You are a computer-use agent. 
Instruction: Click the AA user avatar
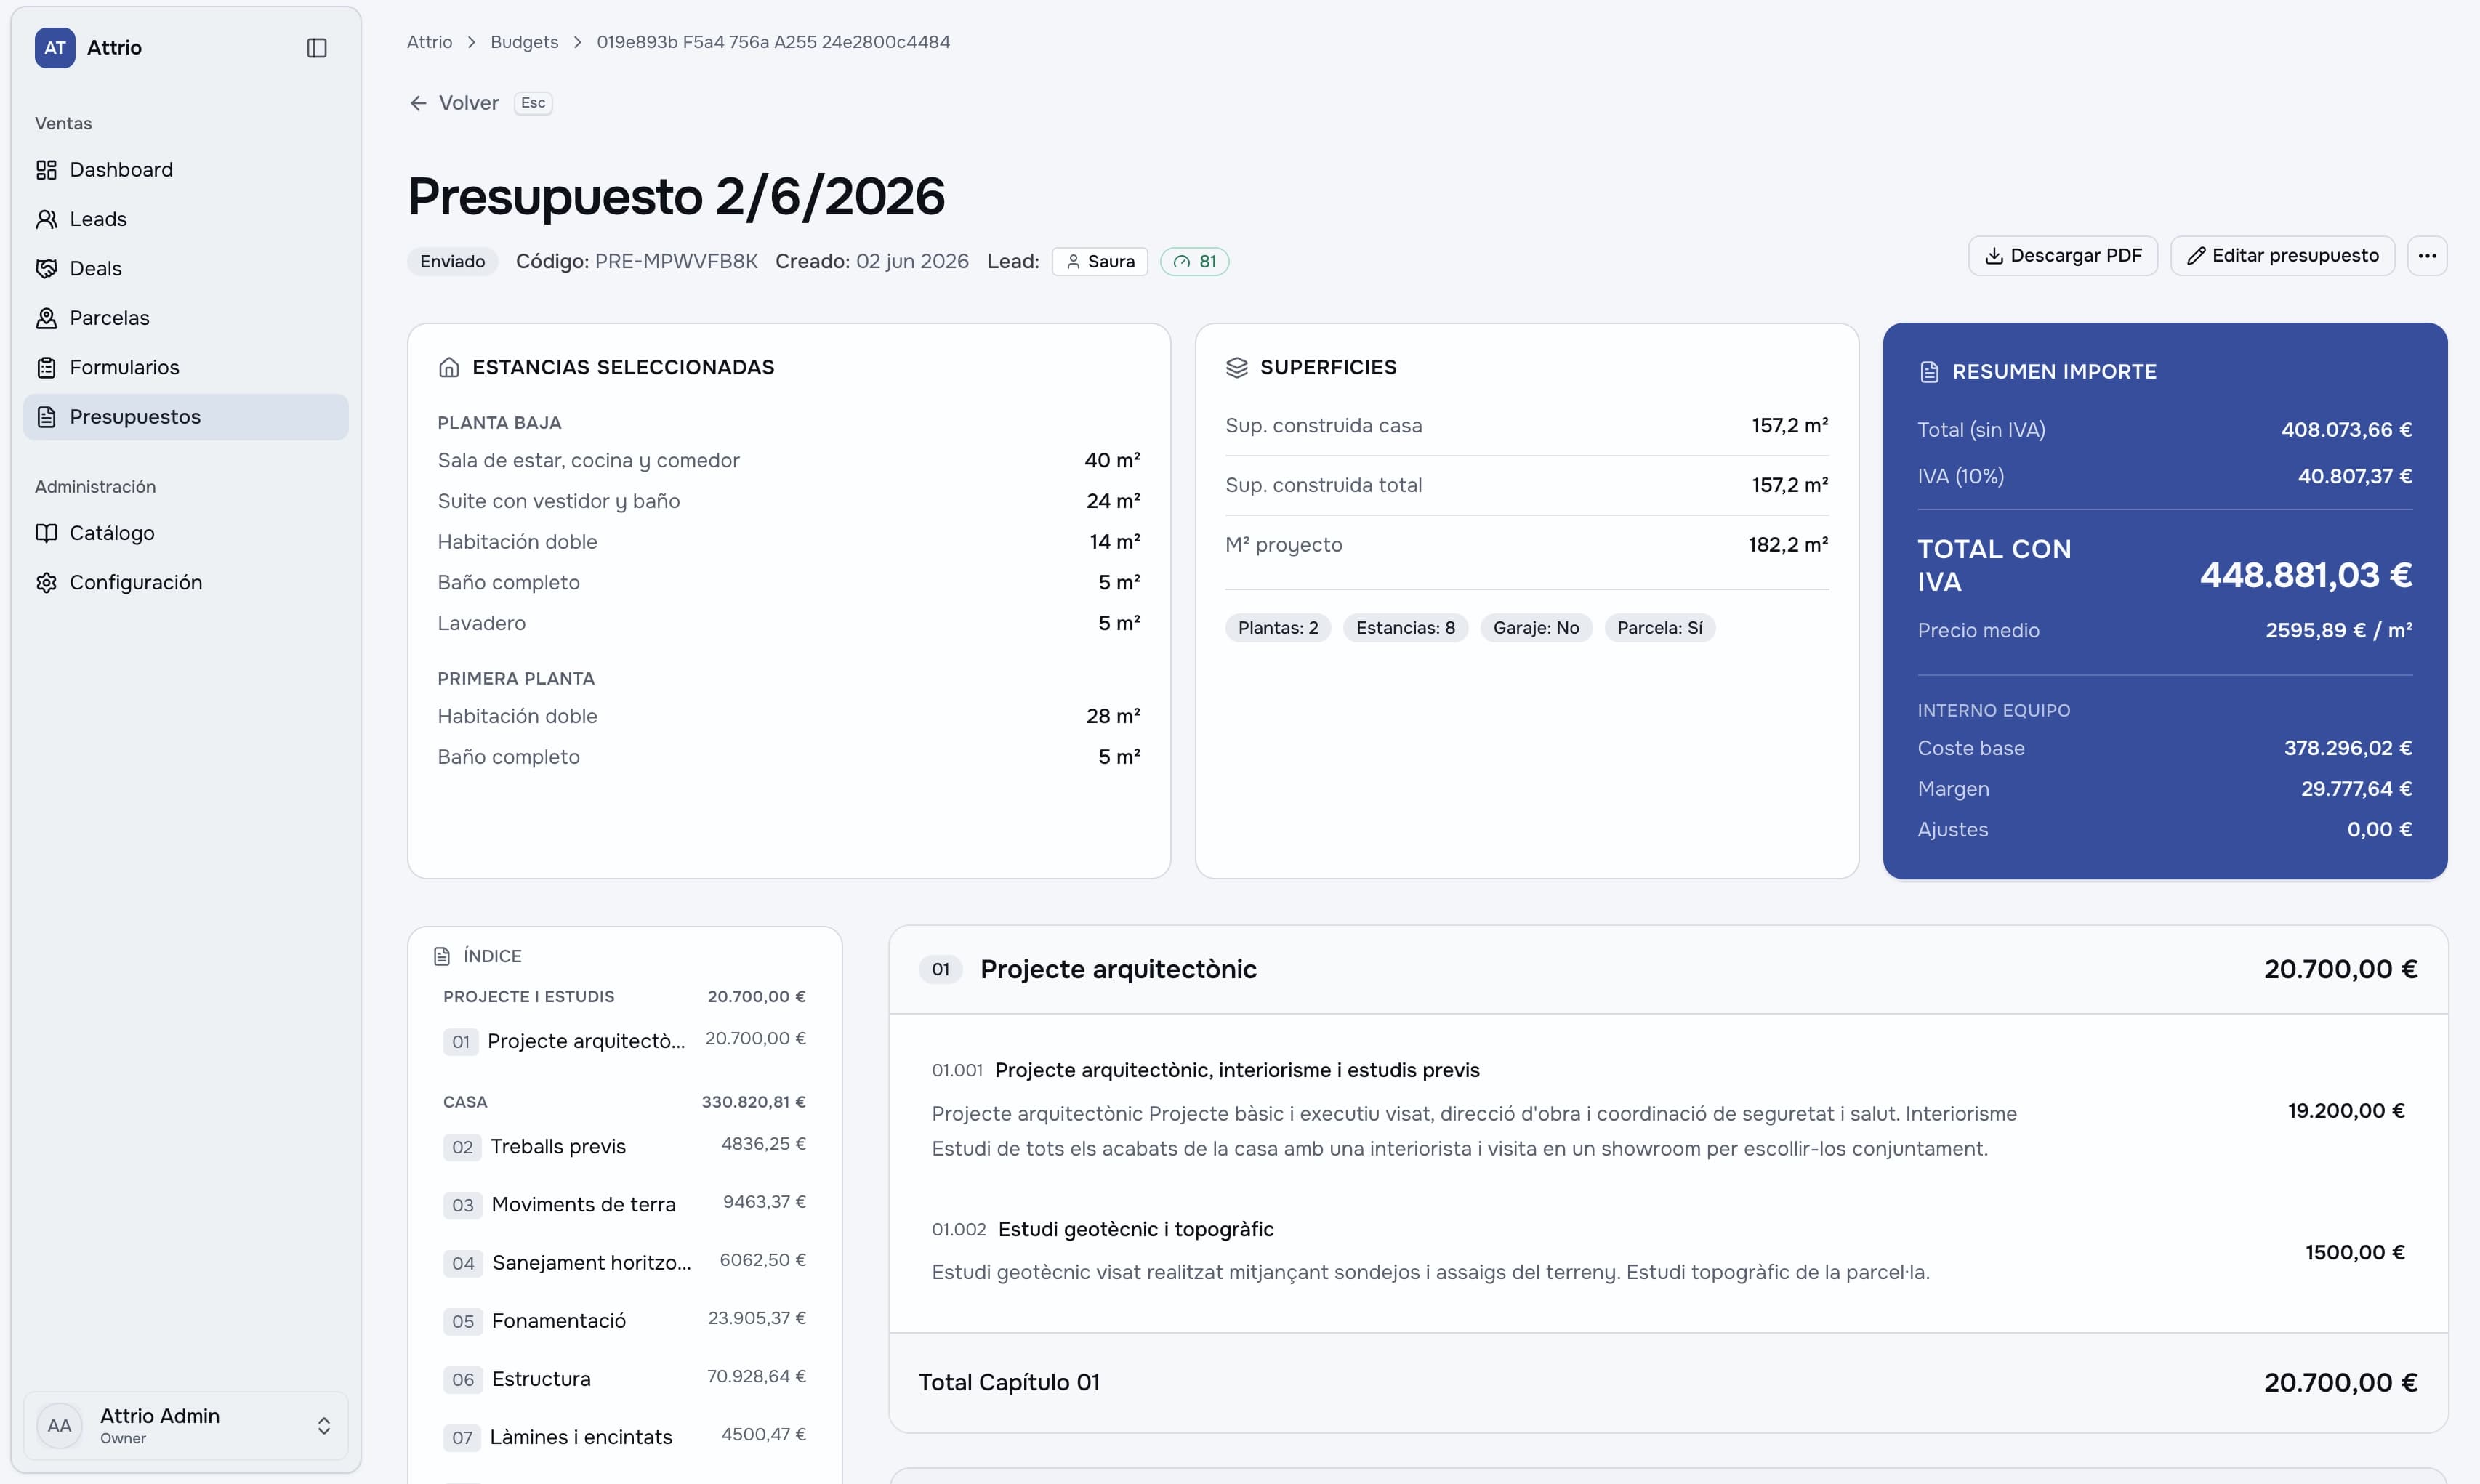(59, 1425)
